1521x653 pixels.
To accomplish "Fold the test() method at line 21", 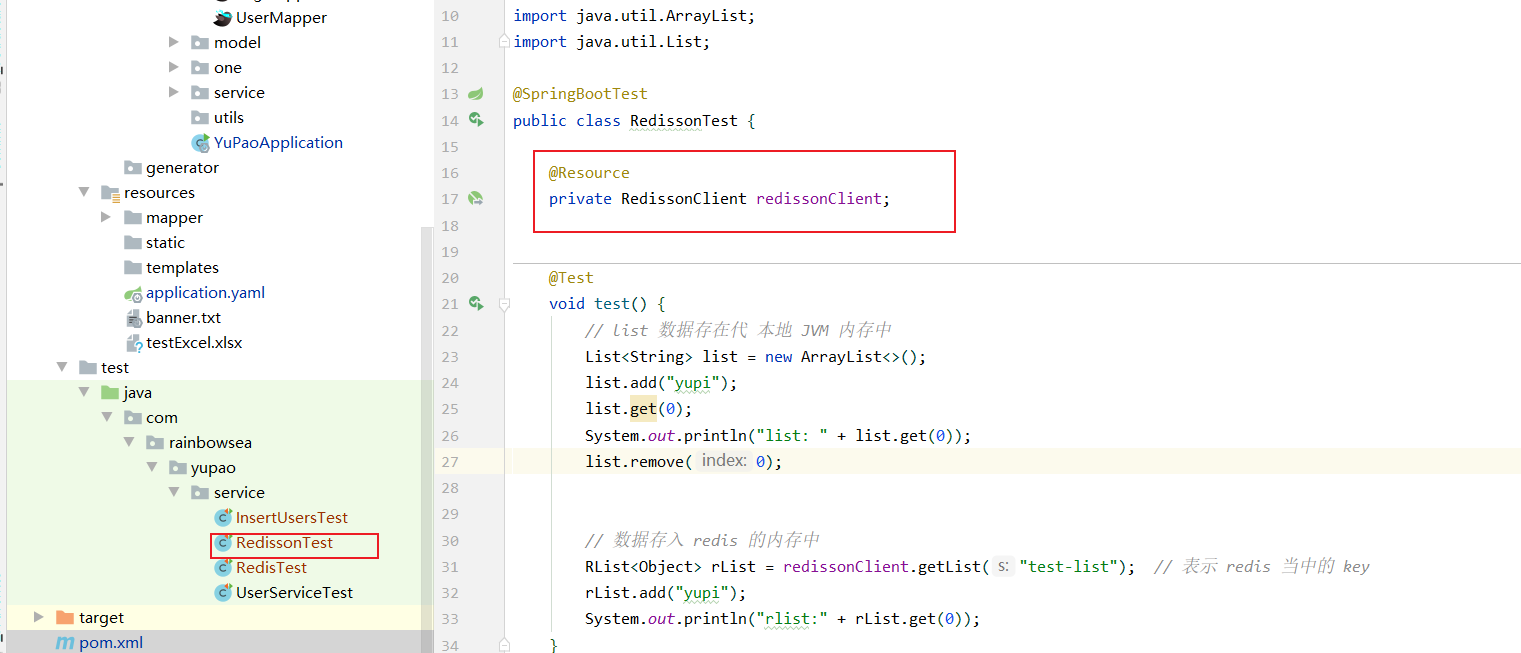I will point(504,303).
